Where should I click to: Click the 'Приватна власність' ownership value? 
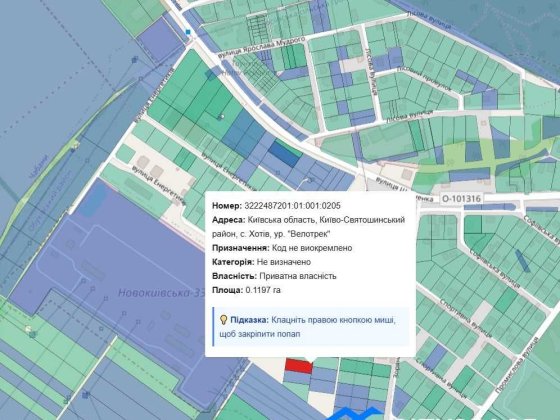298,276
